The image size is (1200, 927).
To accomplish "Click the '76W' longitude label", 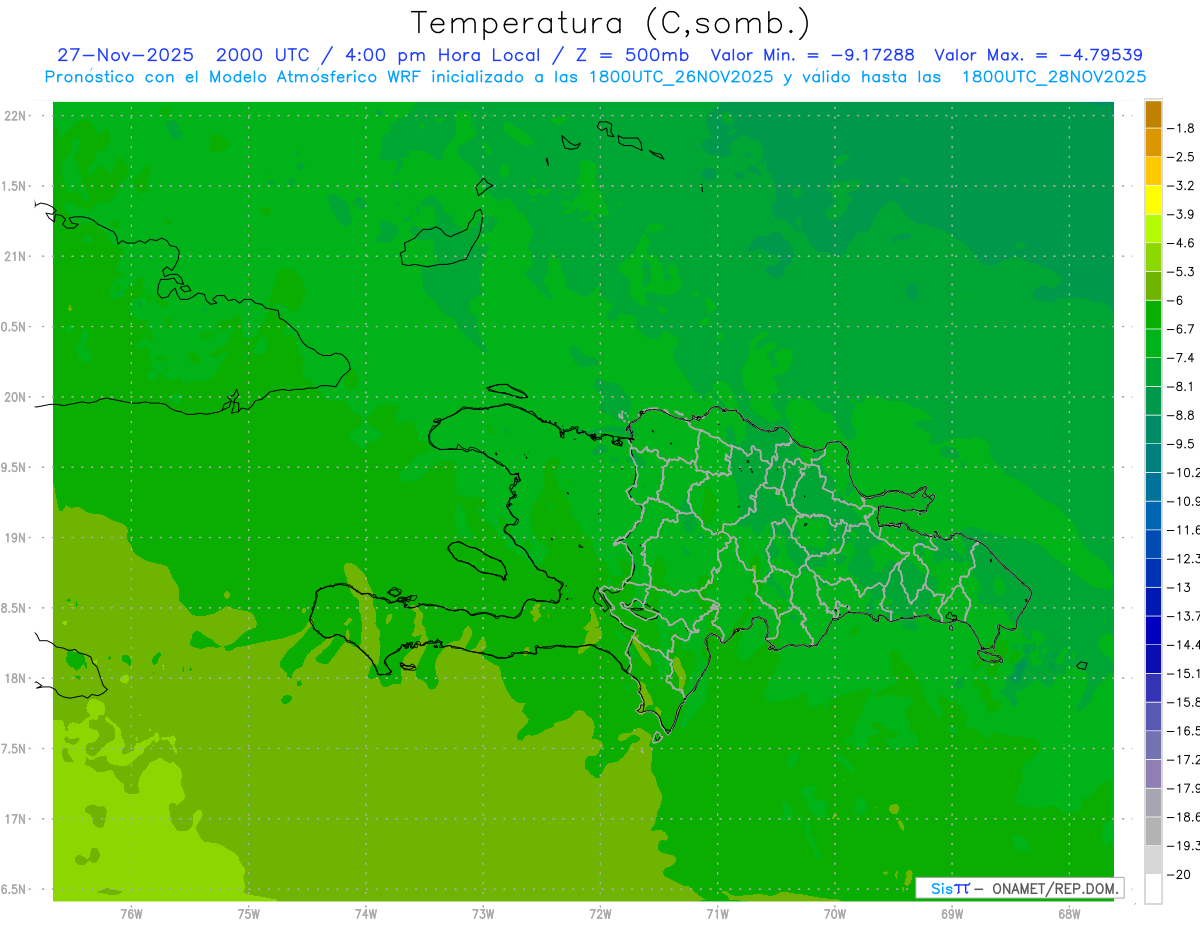I will (131, 914).
